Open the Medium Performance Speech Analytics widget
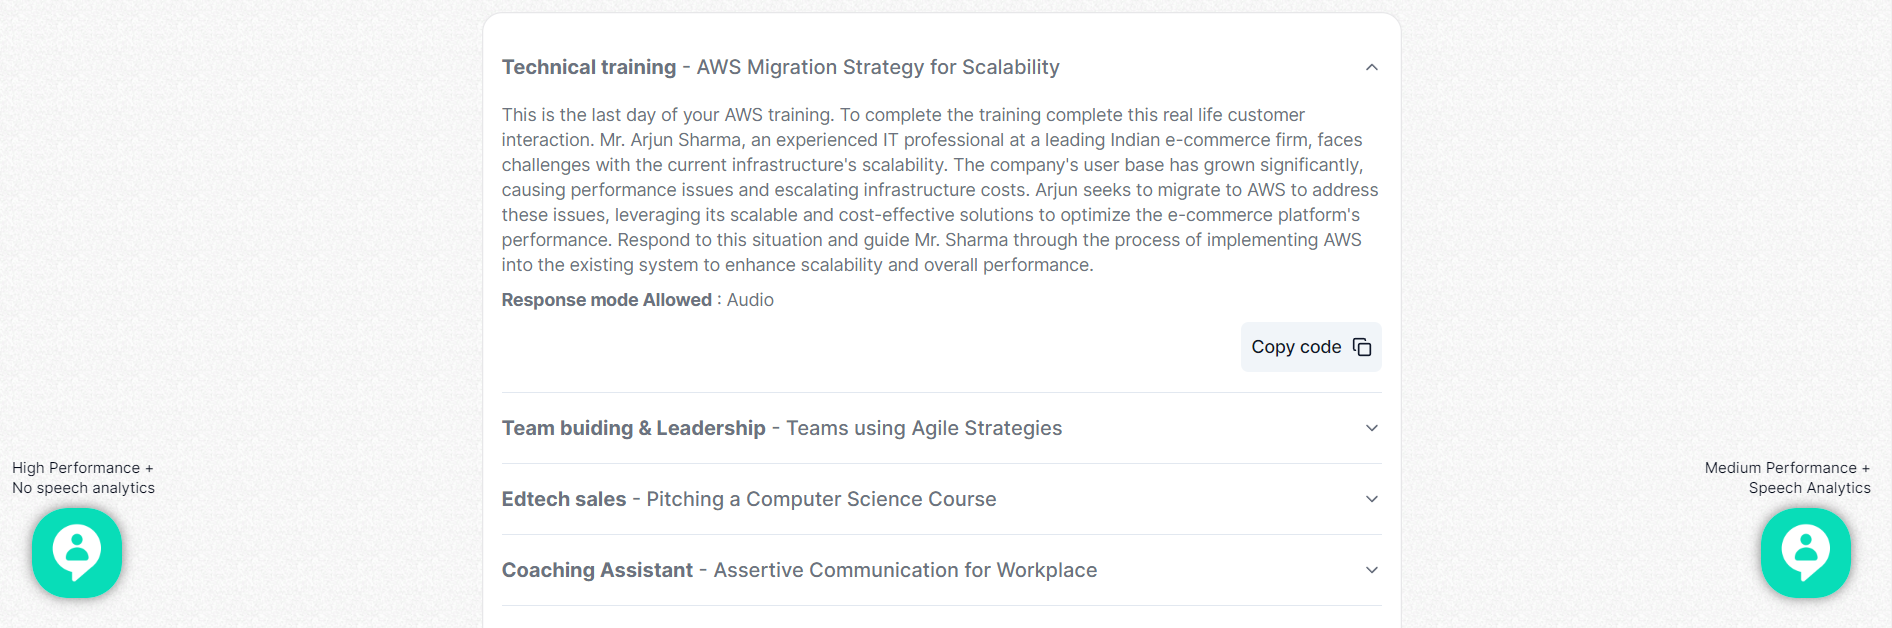Image resolution: width=1892 pixels, height=628 pixels. 1805,552
